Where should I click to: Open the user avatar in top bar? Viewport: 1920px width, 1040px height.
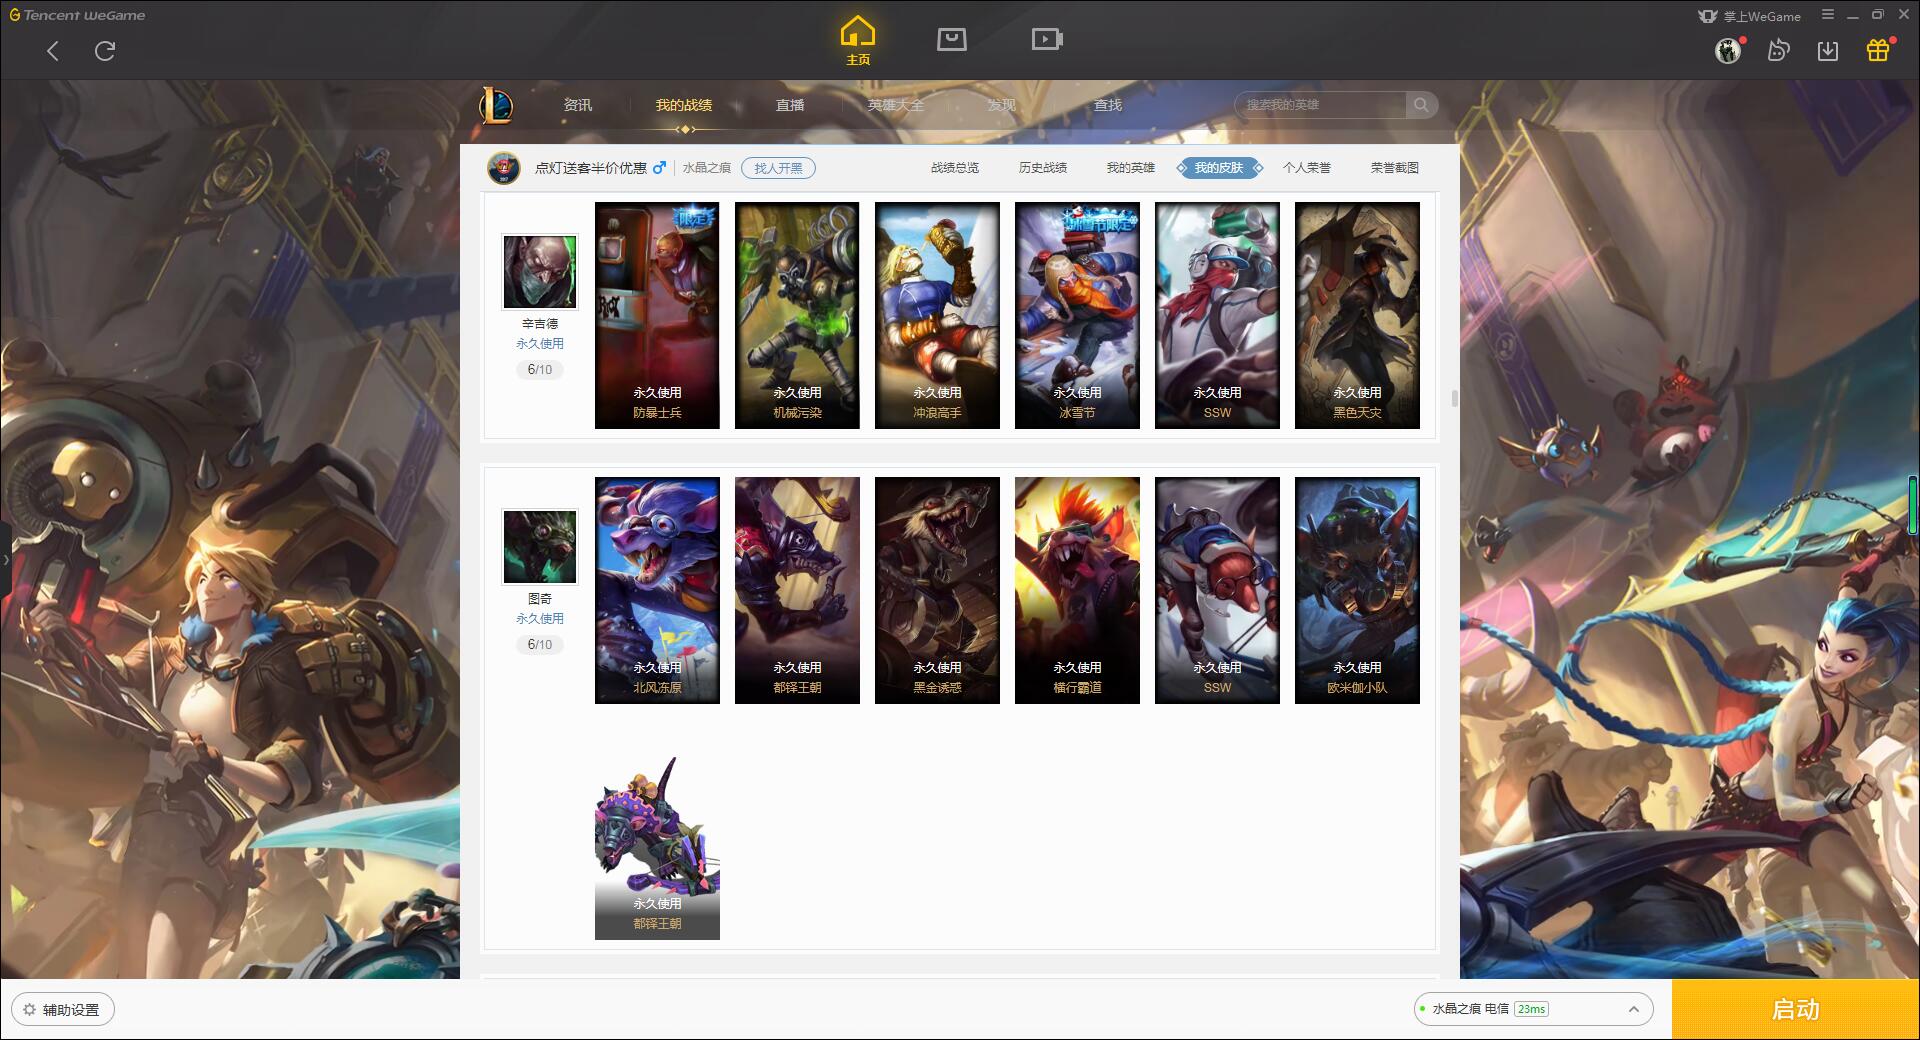click(1728, 50)
